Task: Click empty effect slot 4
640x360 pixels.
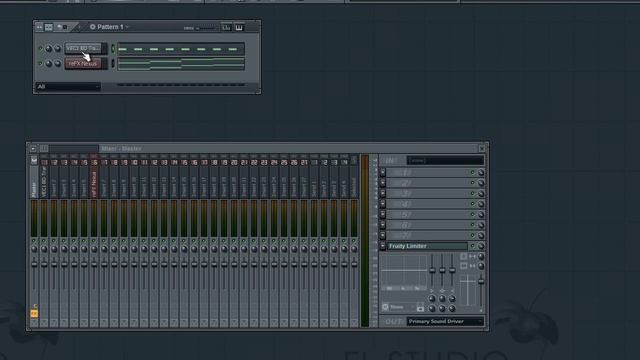Action: (427, 204)
